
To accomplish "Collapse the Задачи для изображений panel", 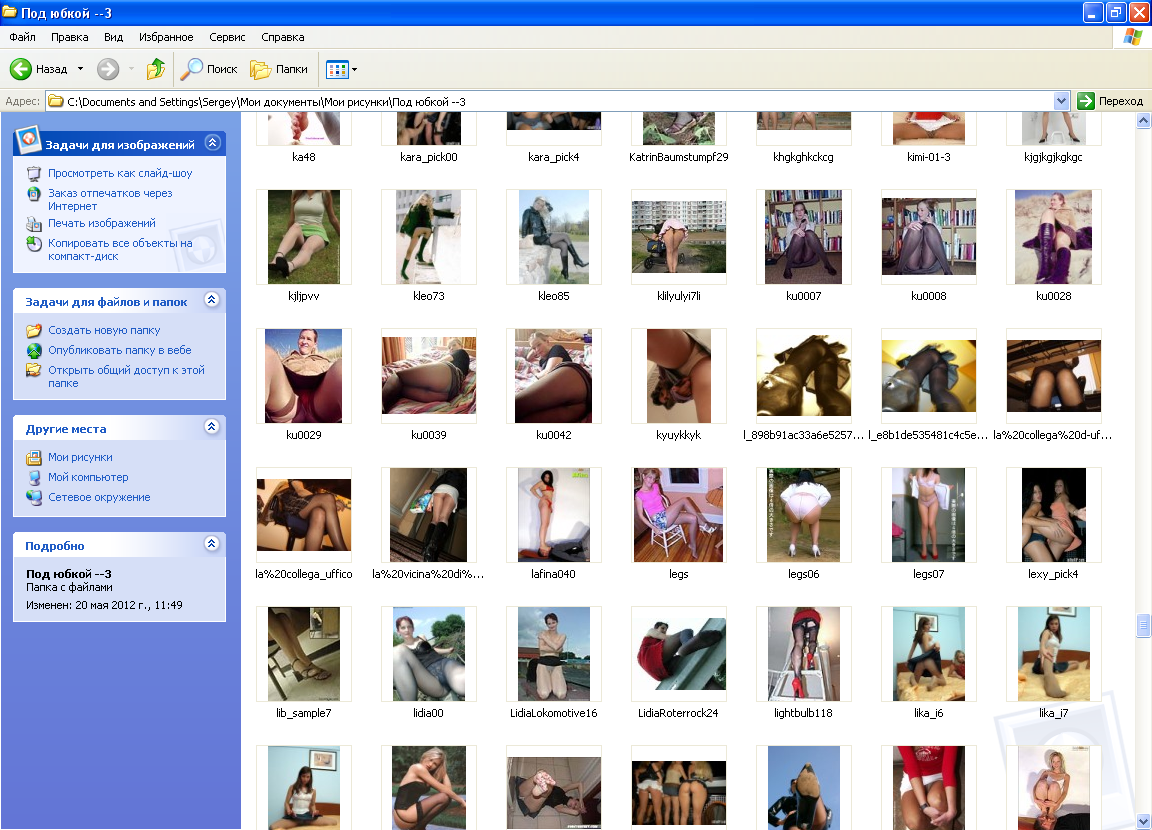I will coord(212,142).
